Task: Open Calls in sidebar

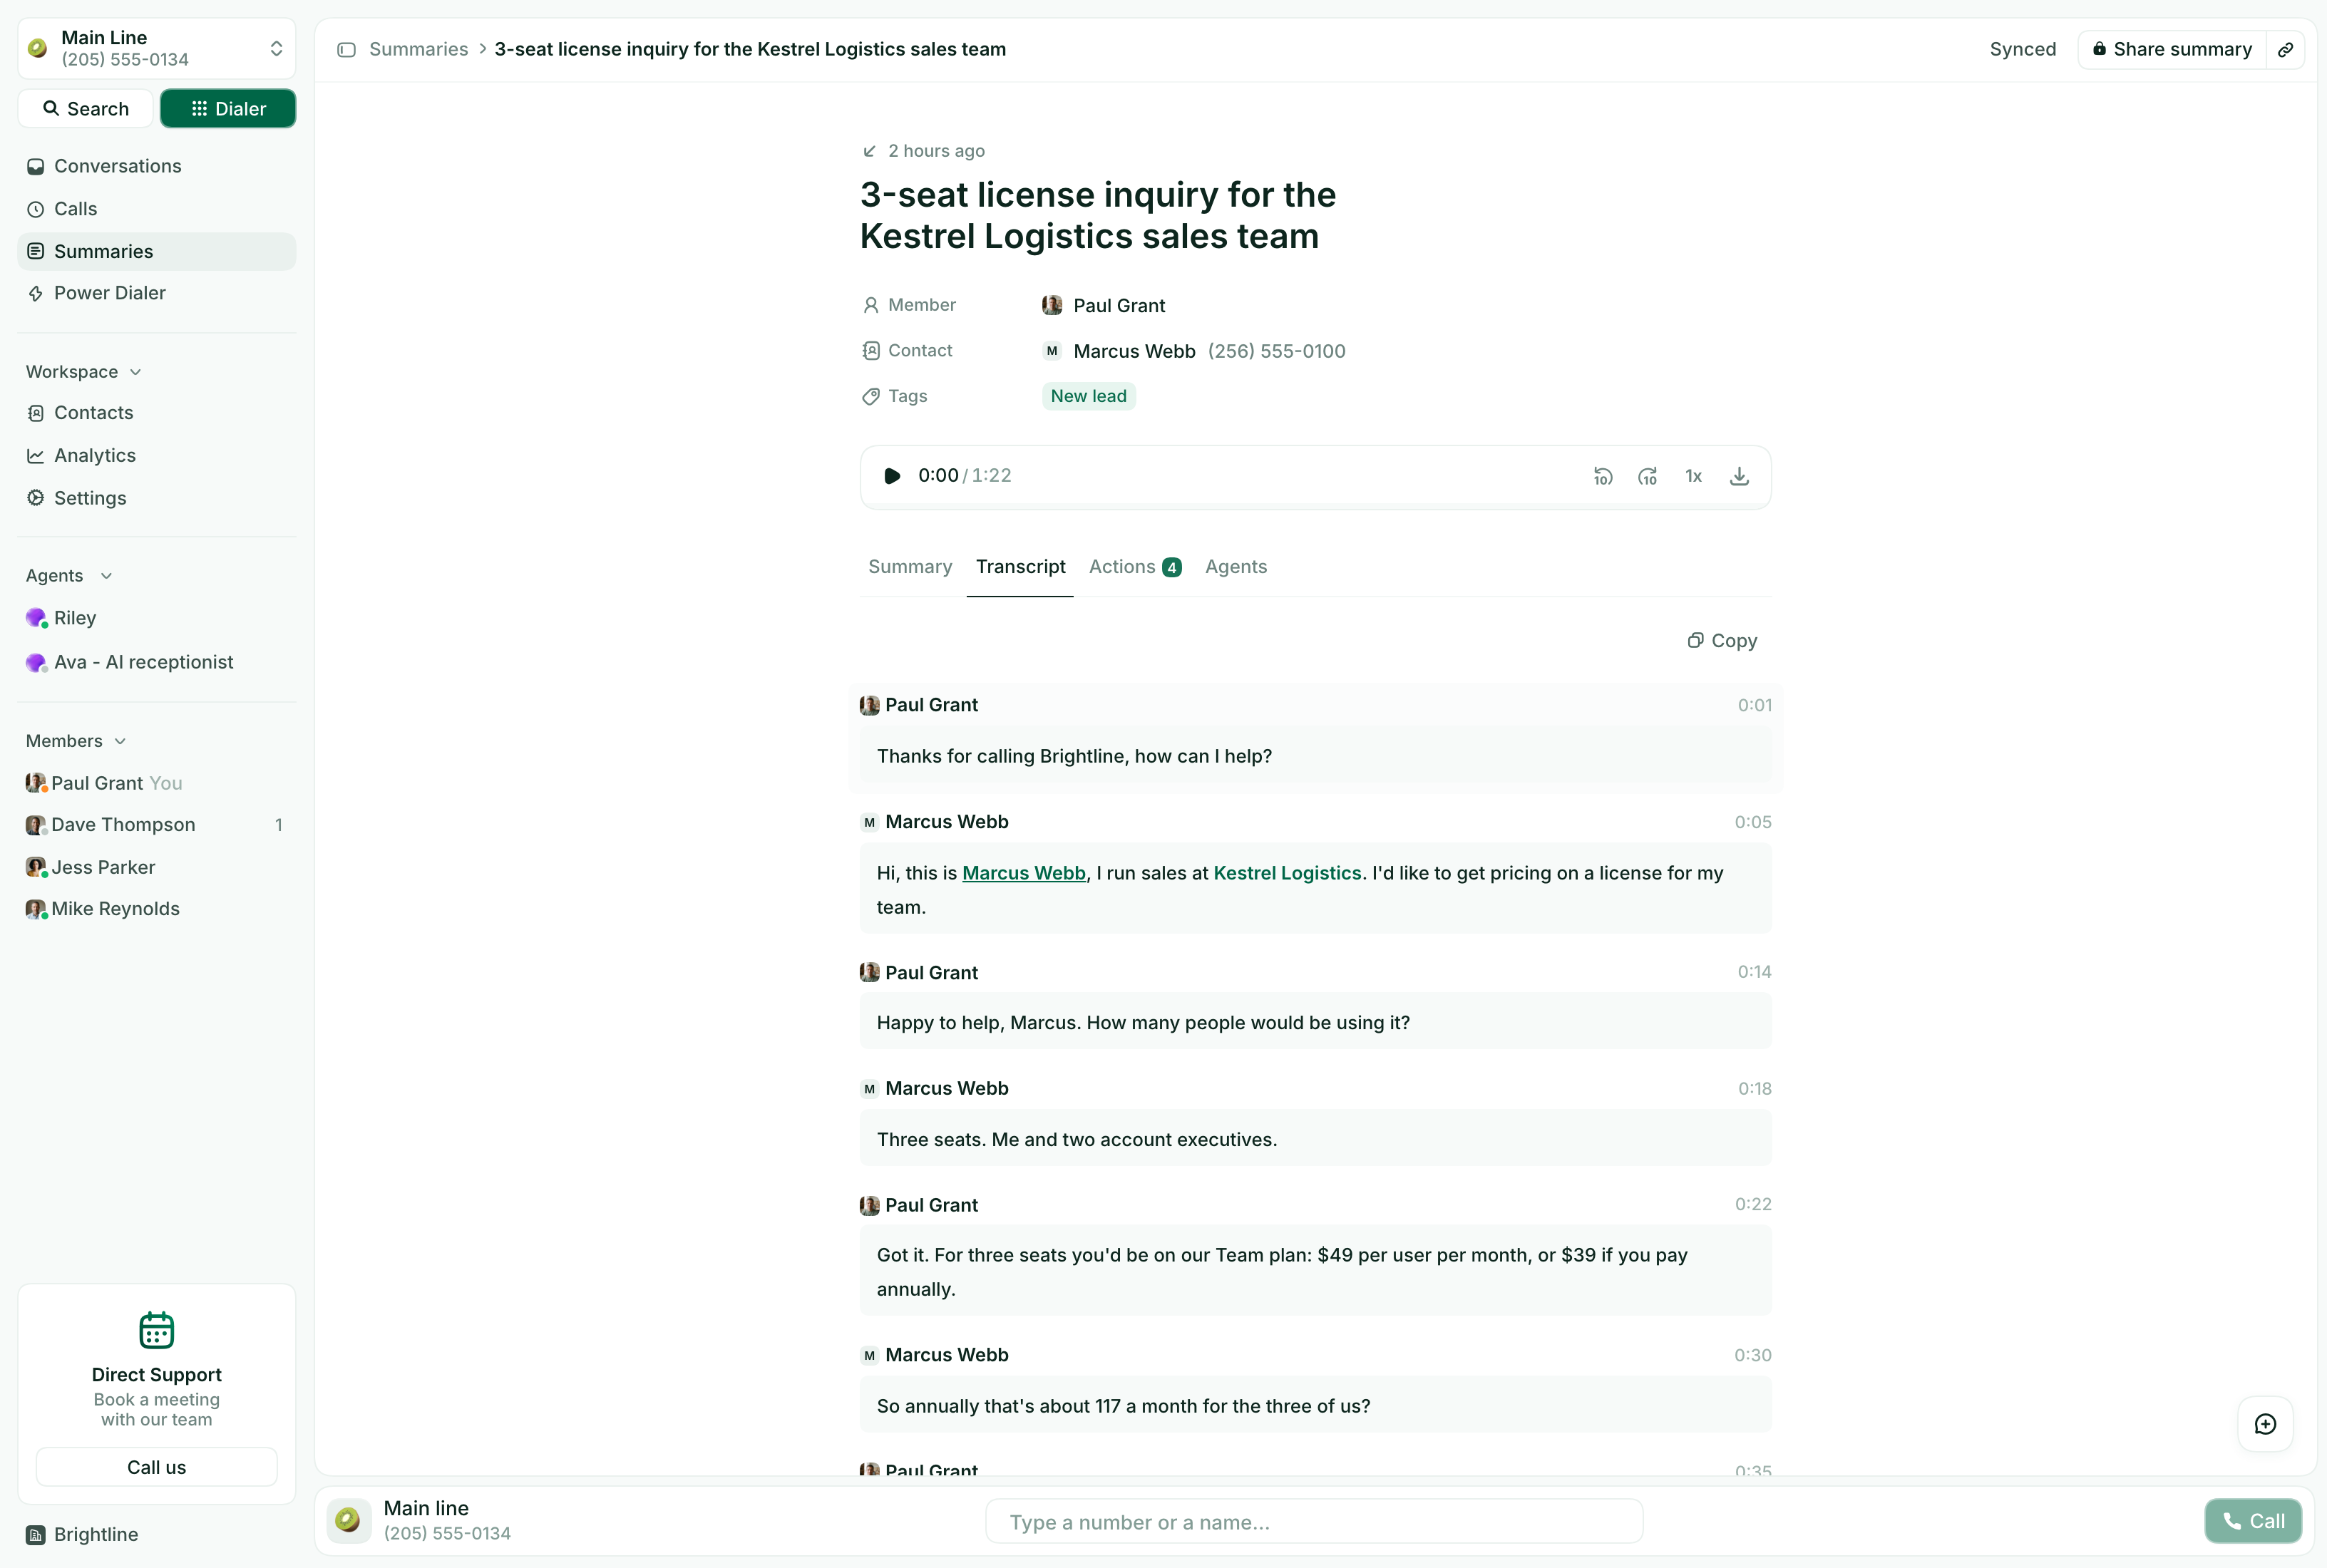Action: click(x=157, y=209)
